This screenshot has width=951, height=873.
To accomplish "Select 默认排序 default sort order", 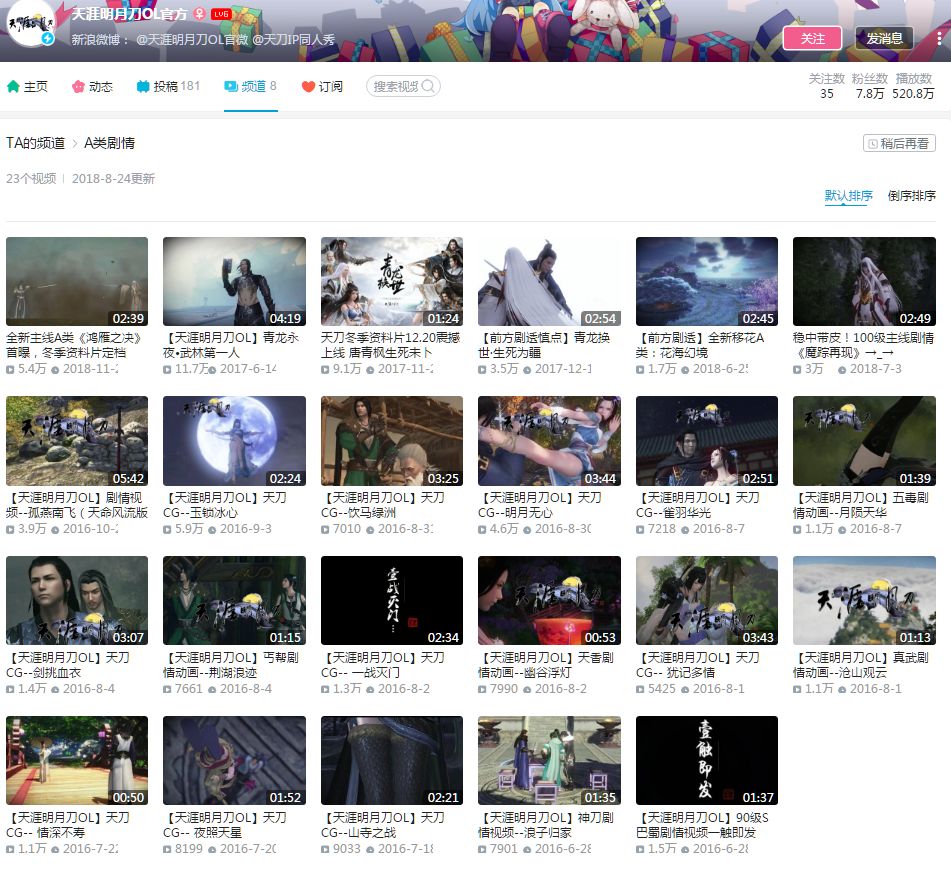I will (848, 196).
